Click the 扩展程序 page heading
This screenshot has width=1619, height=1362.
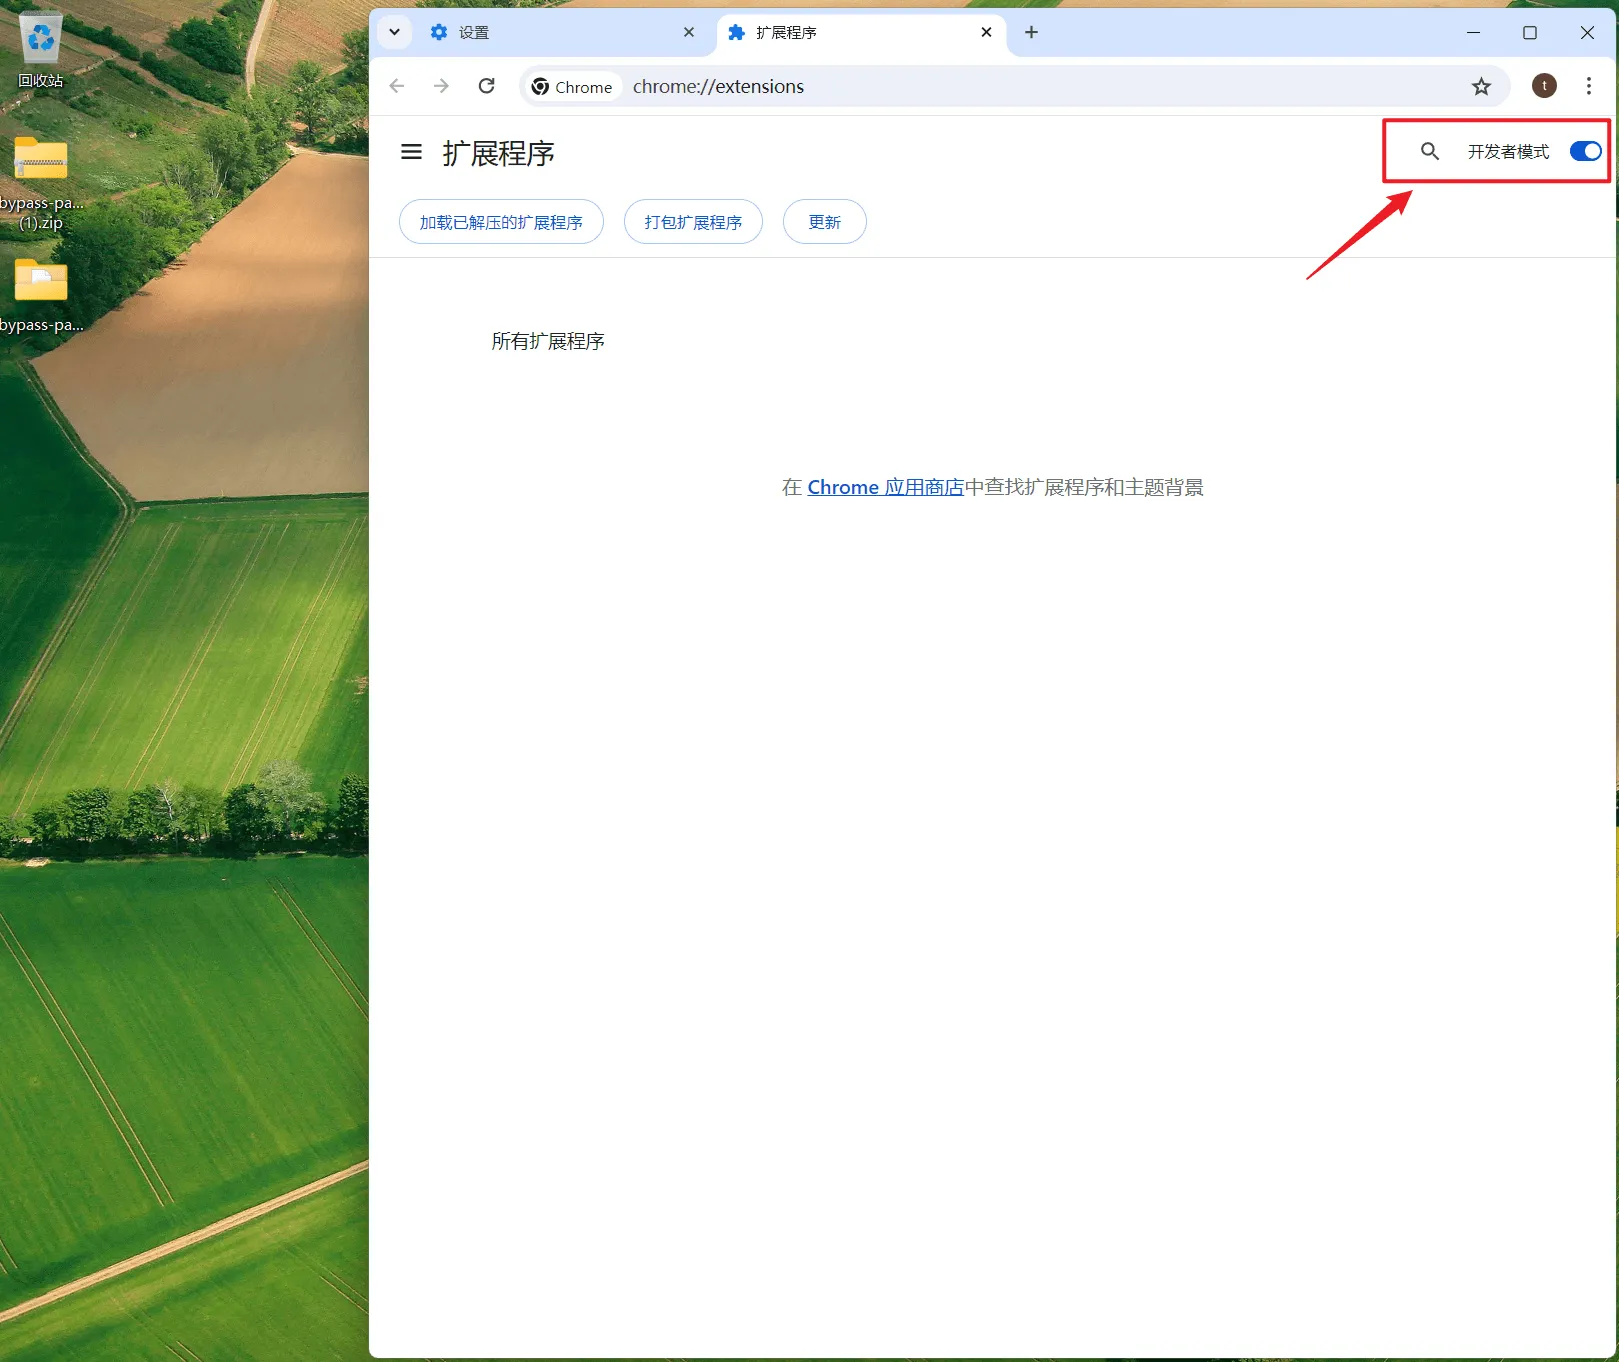pos(498,153)
